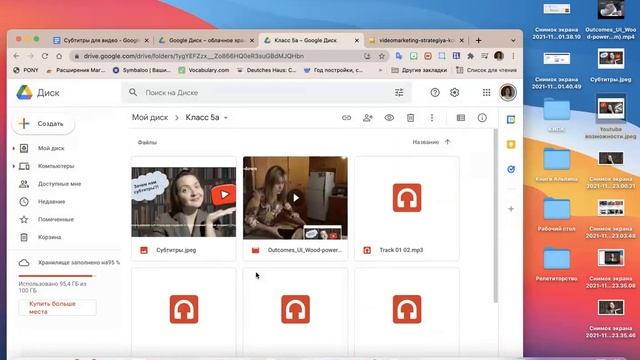Open Список для чтения reading list
The width and height of the screenshot is (640, 360).
[486, 70]
